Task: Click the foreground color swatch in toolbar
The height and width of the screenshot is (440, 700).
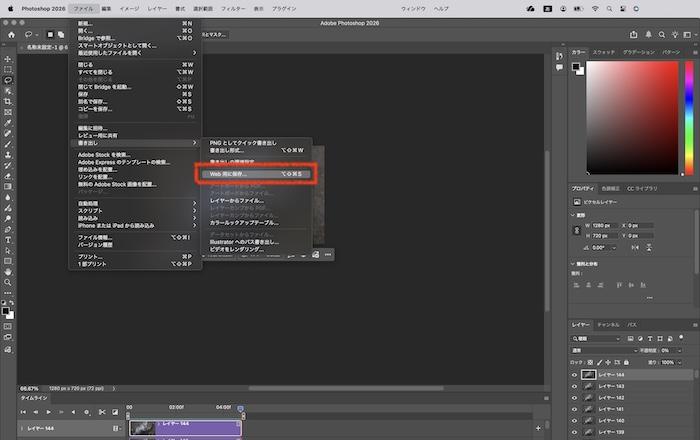Action: 5,311
